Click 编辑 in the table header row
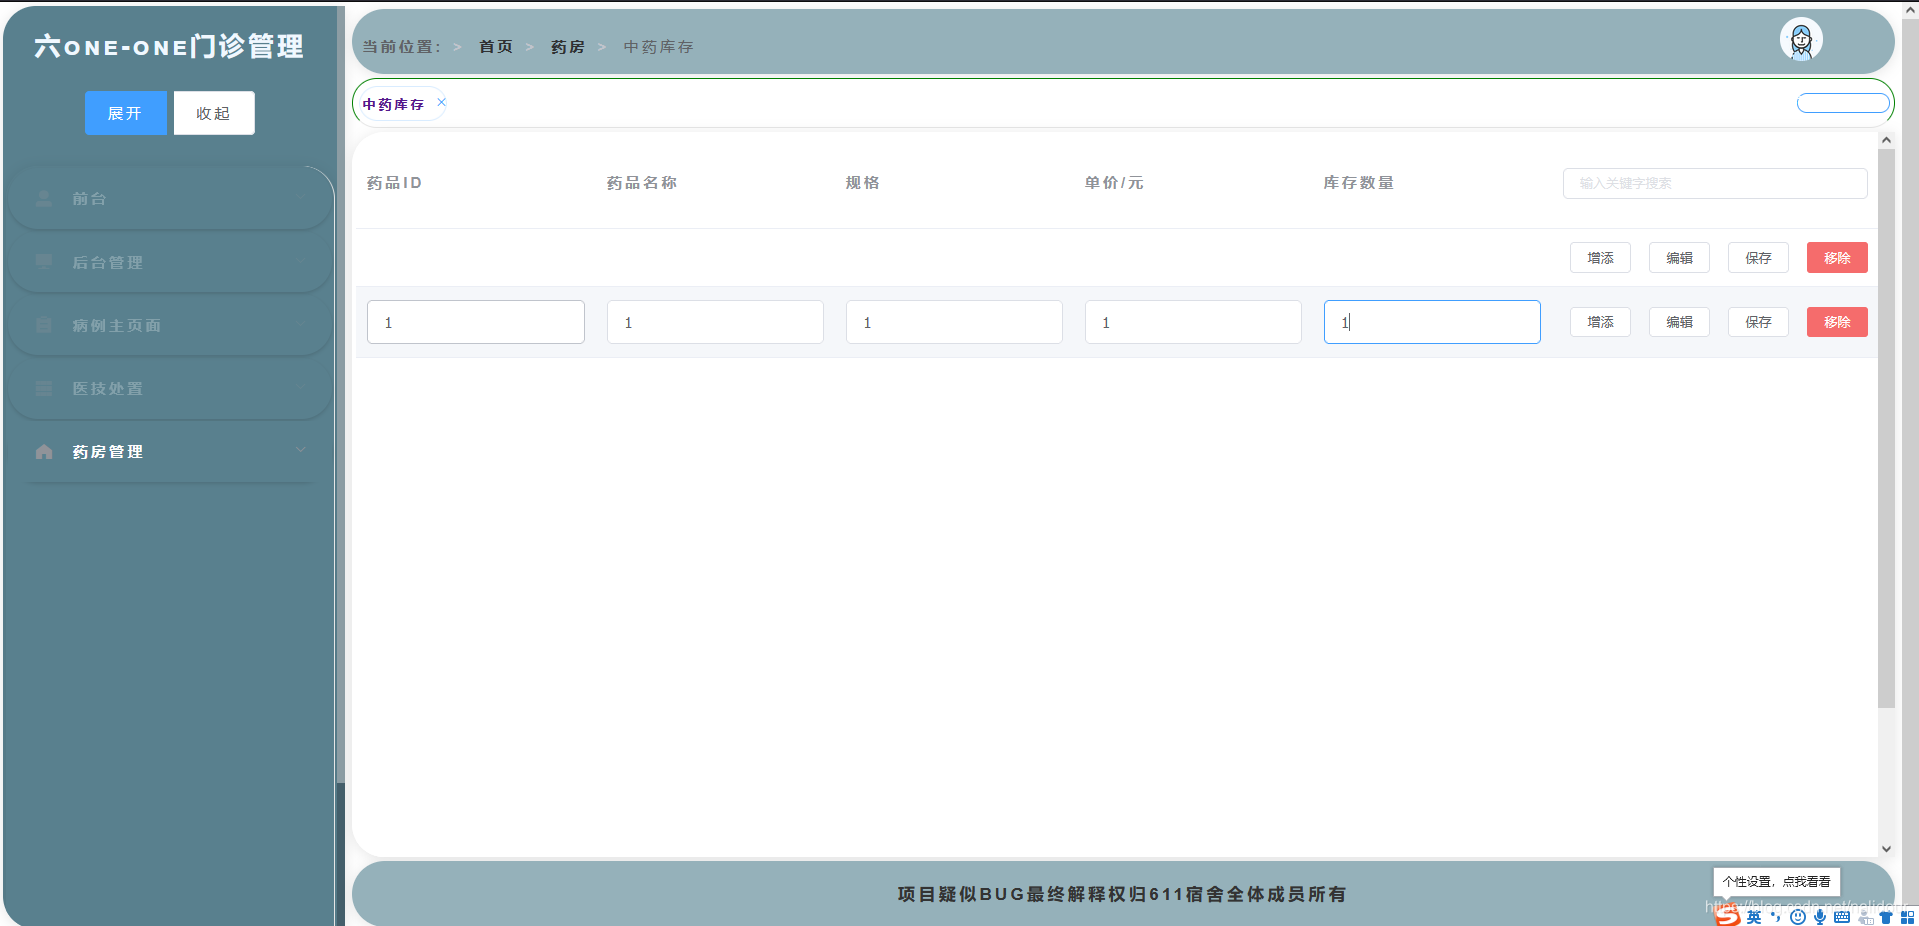This screenshot has height=926, width=1919. (1679, 258)
